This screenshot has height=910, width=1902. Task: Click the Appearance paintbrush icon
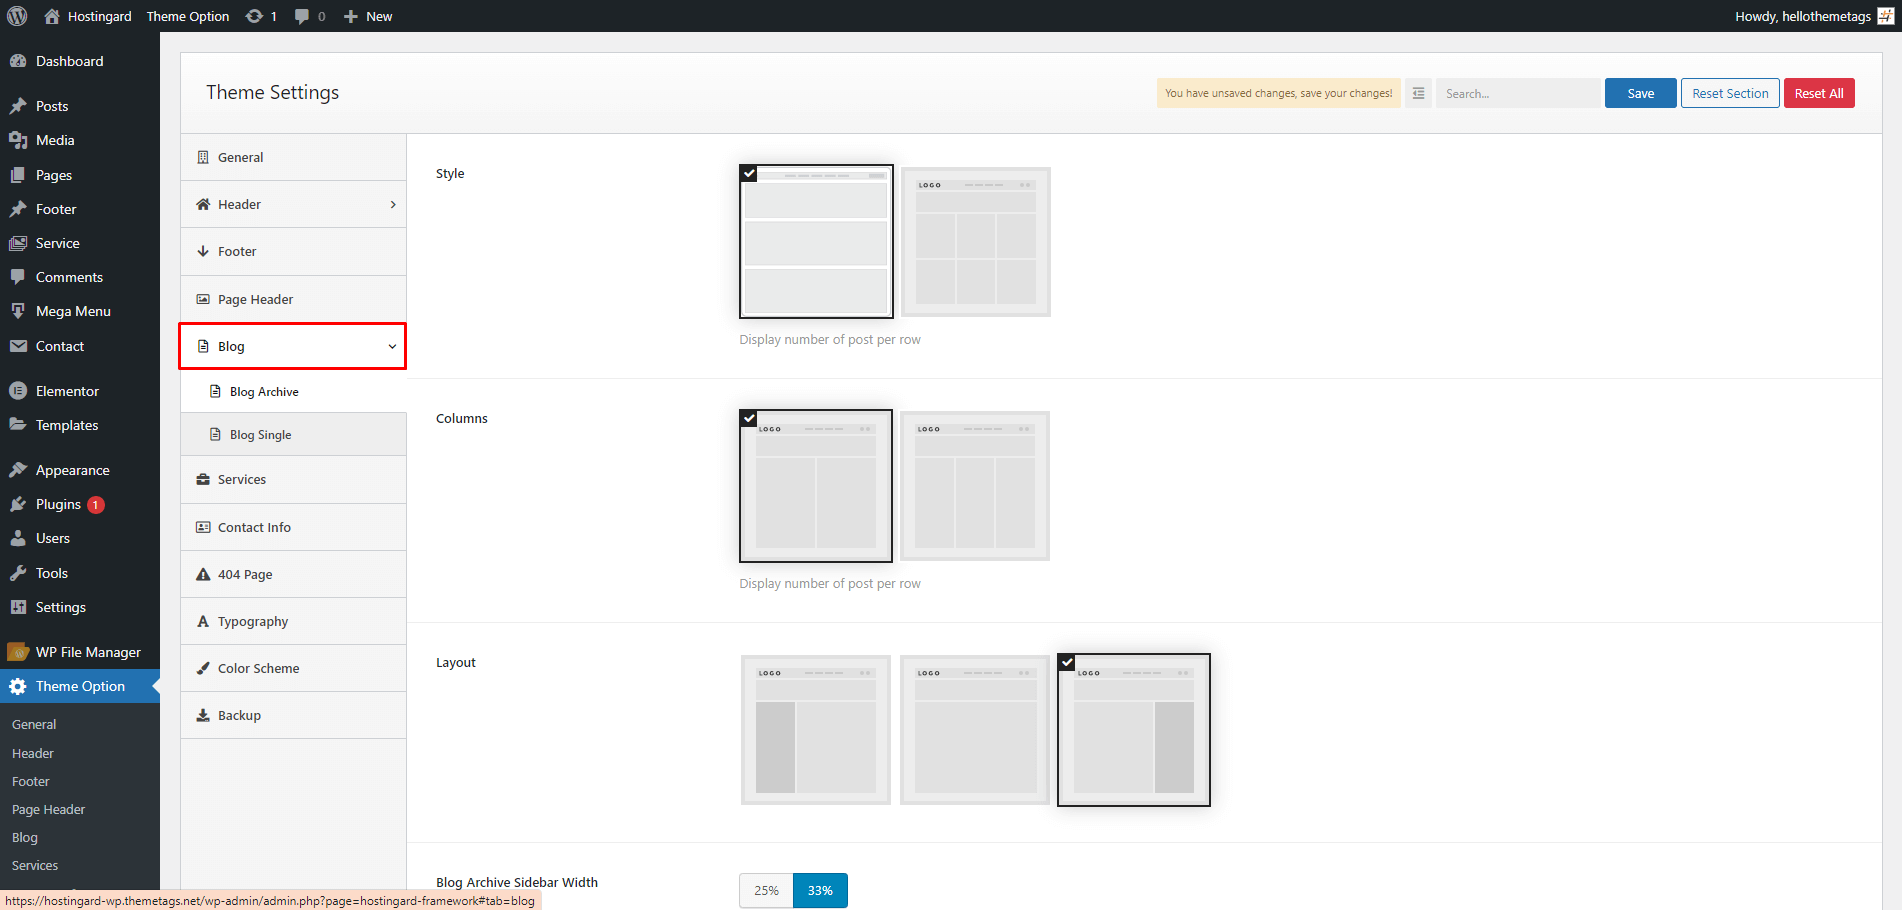18,470
